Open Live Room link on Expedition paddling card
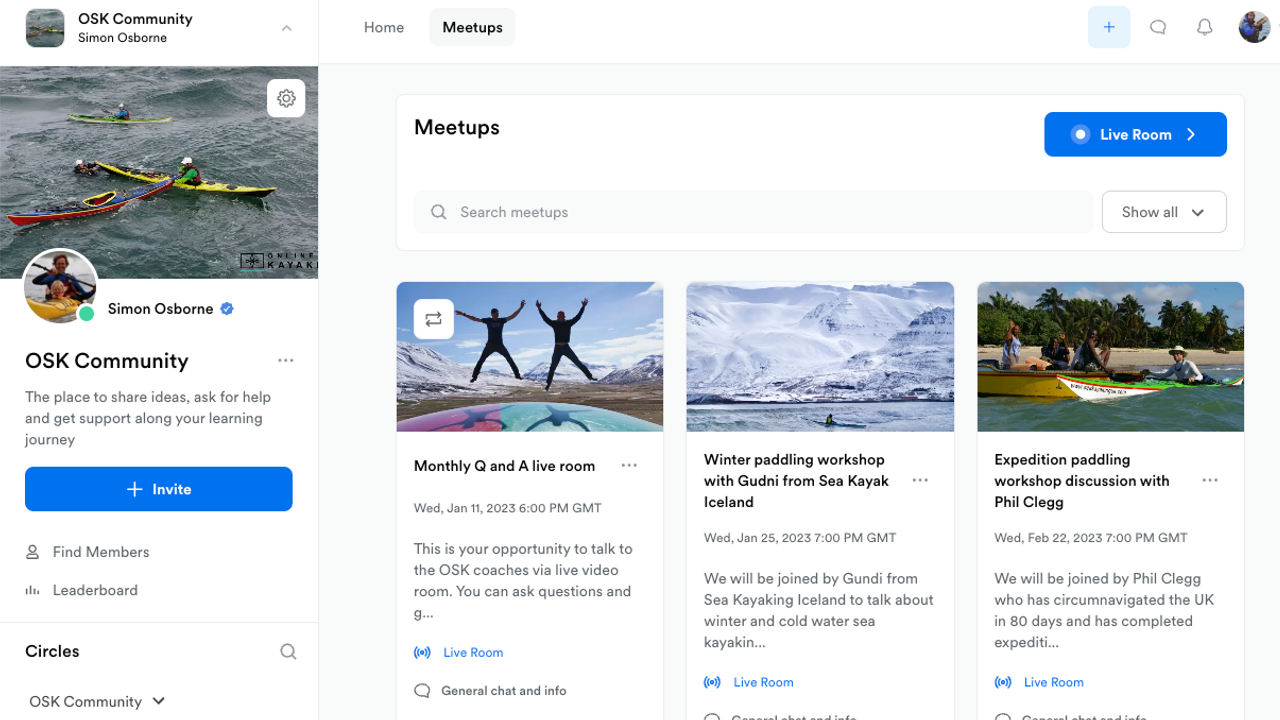The image size is (1280, 720). click(x=1054, y=682)
